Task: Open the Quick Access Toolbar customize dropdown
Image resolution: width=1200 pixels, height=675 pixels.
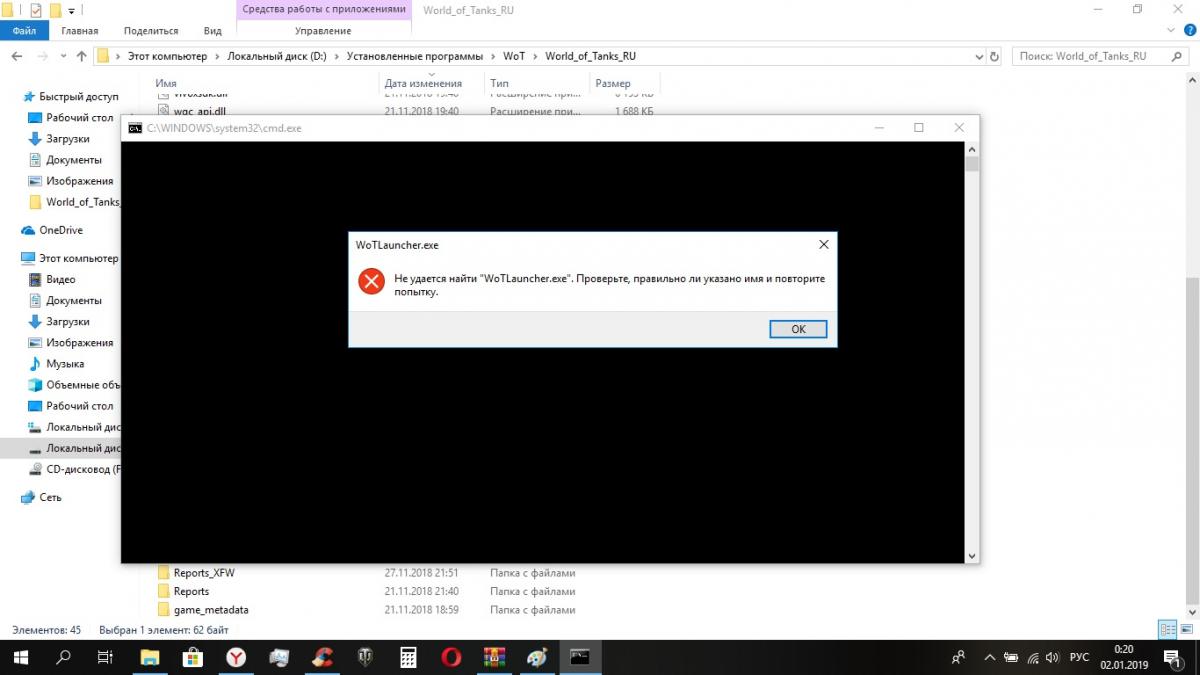Action: [71, 10]
